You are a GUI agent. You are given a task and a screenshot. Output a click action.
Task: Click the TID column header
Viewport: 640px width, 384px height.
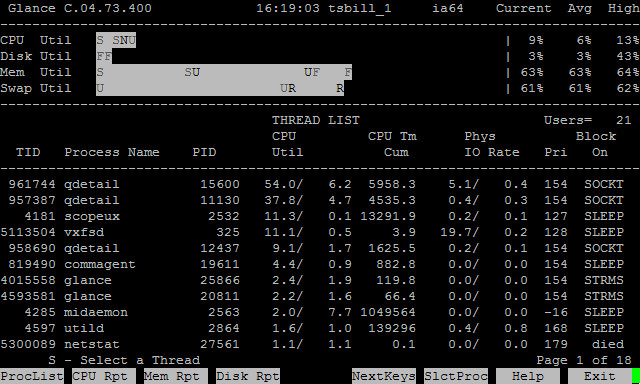[28, 152]
